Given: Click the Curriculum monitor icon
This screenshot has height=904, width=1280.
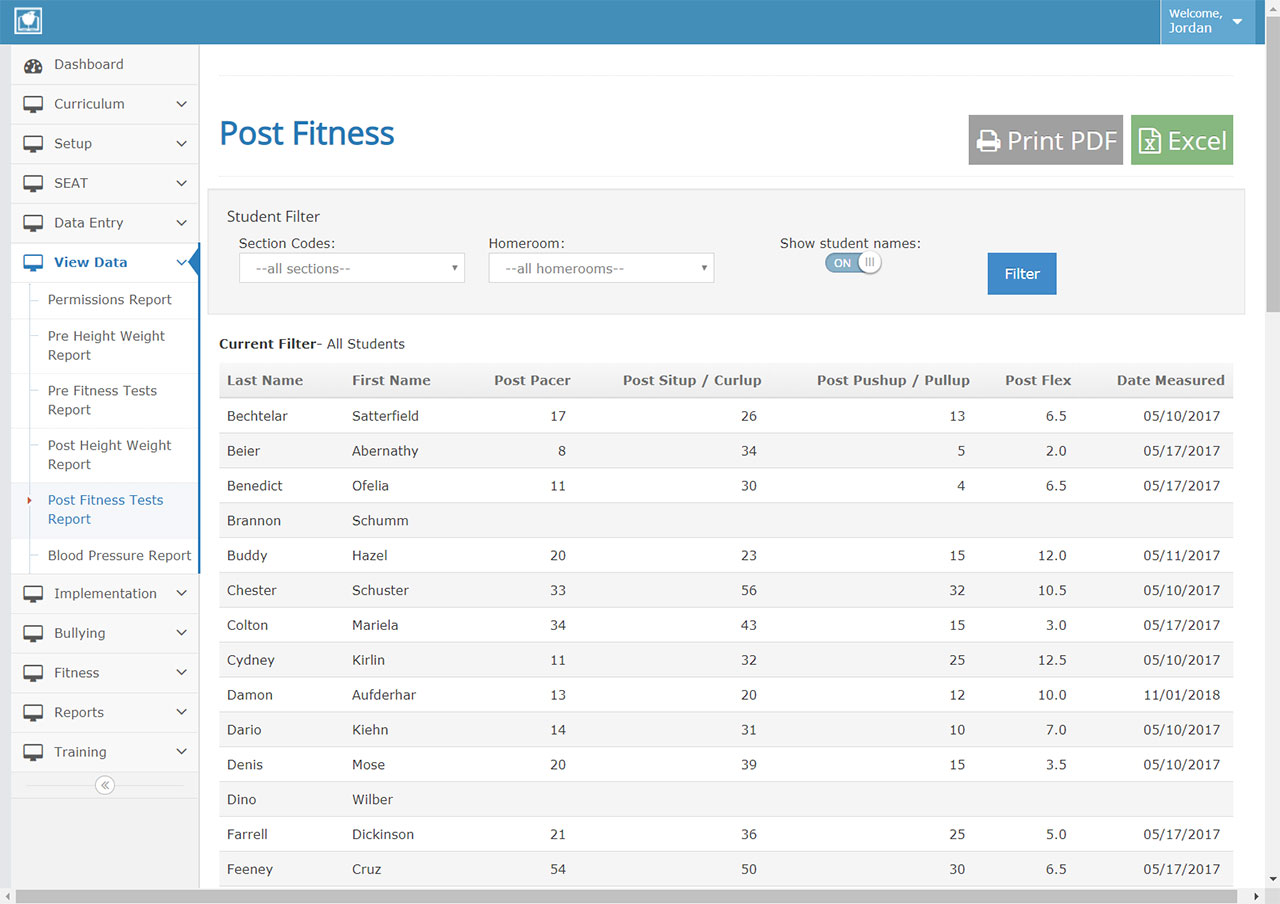Looking at the screenshot, I should pyautogui.click(x=33, y=104).
